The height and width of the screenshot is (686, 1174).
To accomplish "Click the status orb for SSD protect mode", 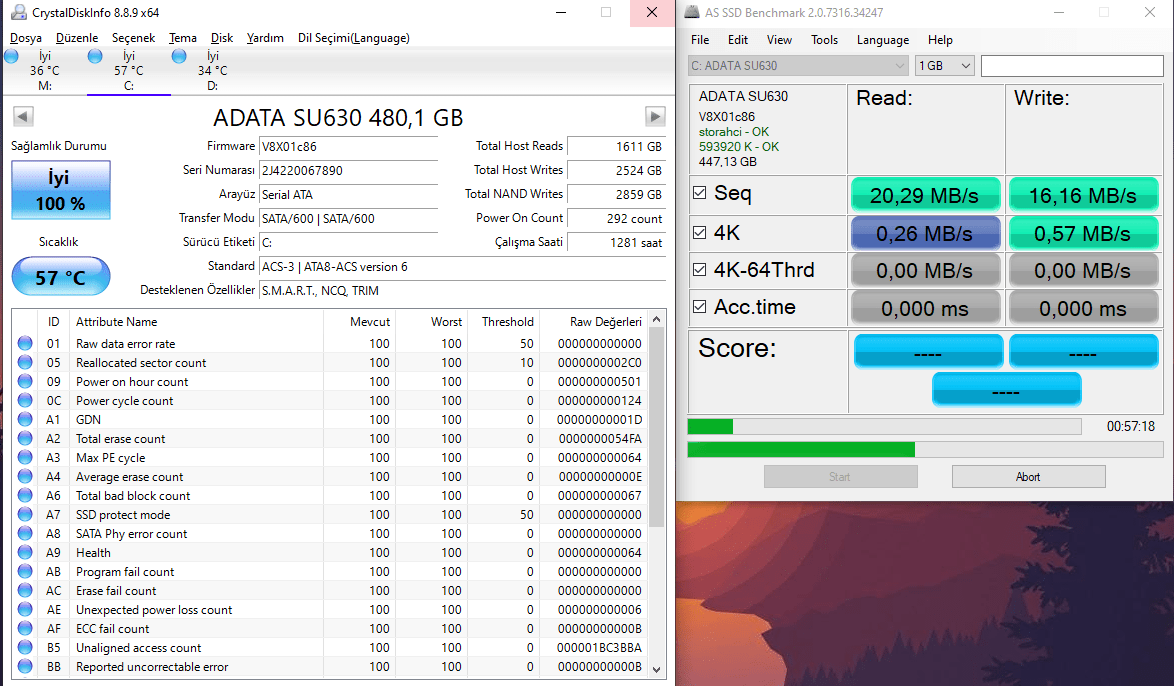I will coord(25,514).
